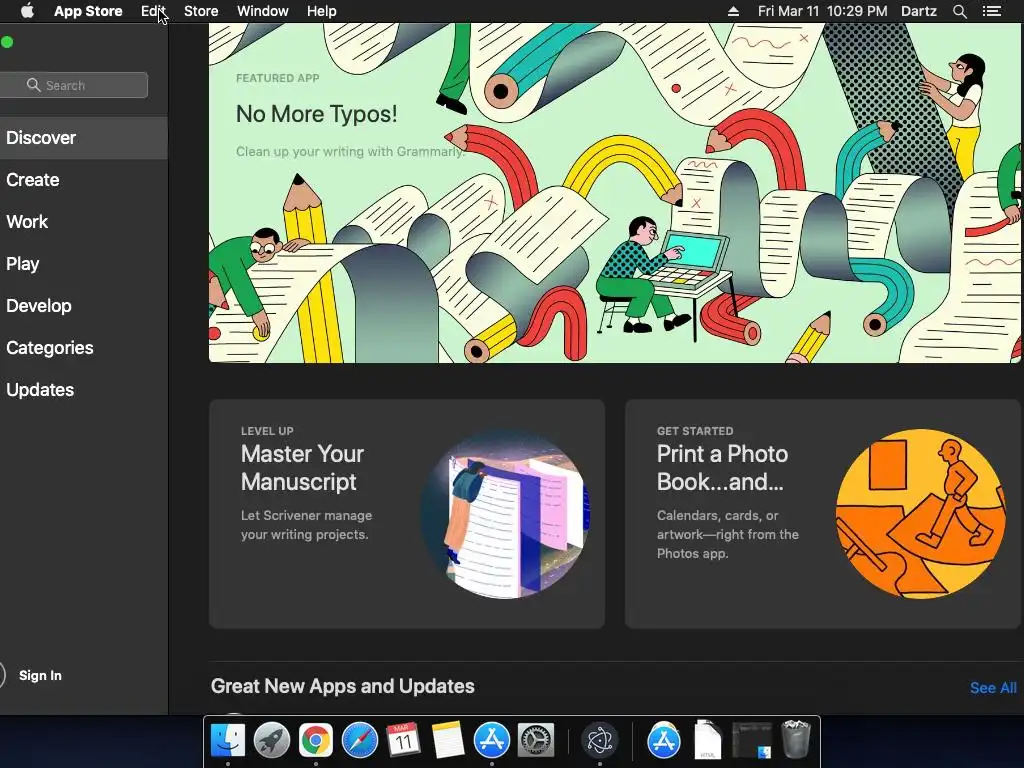Click the Dartz user name in the menu bar
The image size is (1024, 768).
coord(918,11)
